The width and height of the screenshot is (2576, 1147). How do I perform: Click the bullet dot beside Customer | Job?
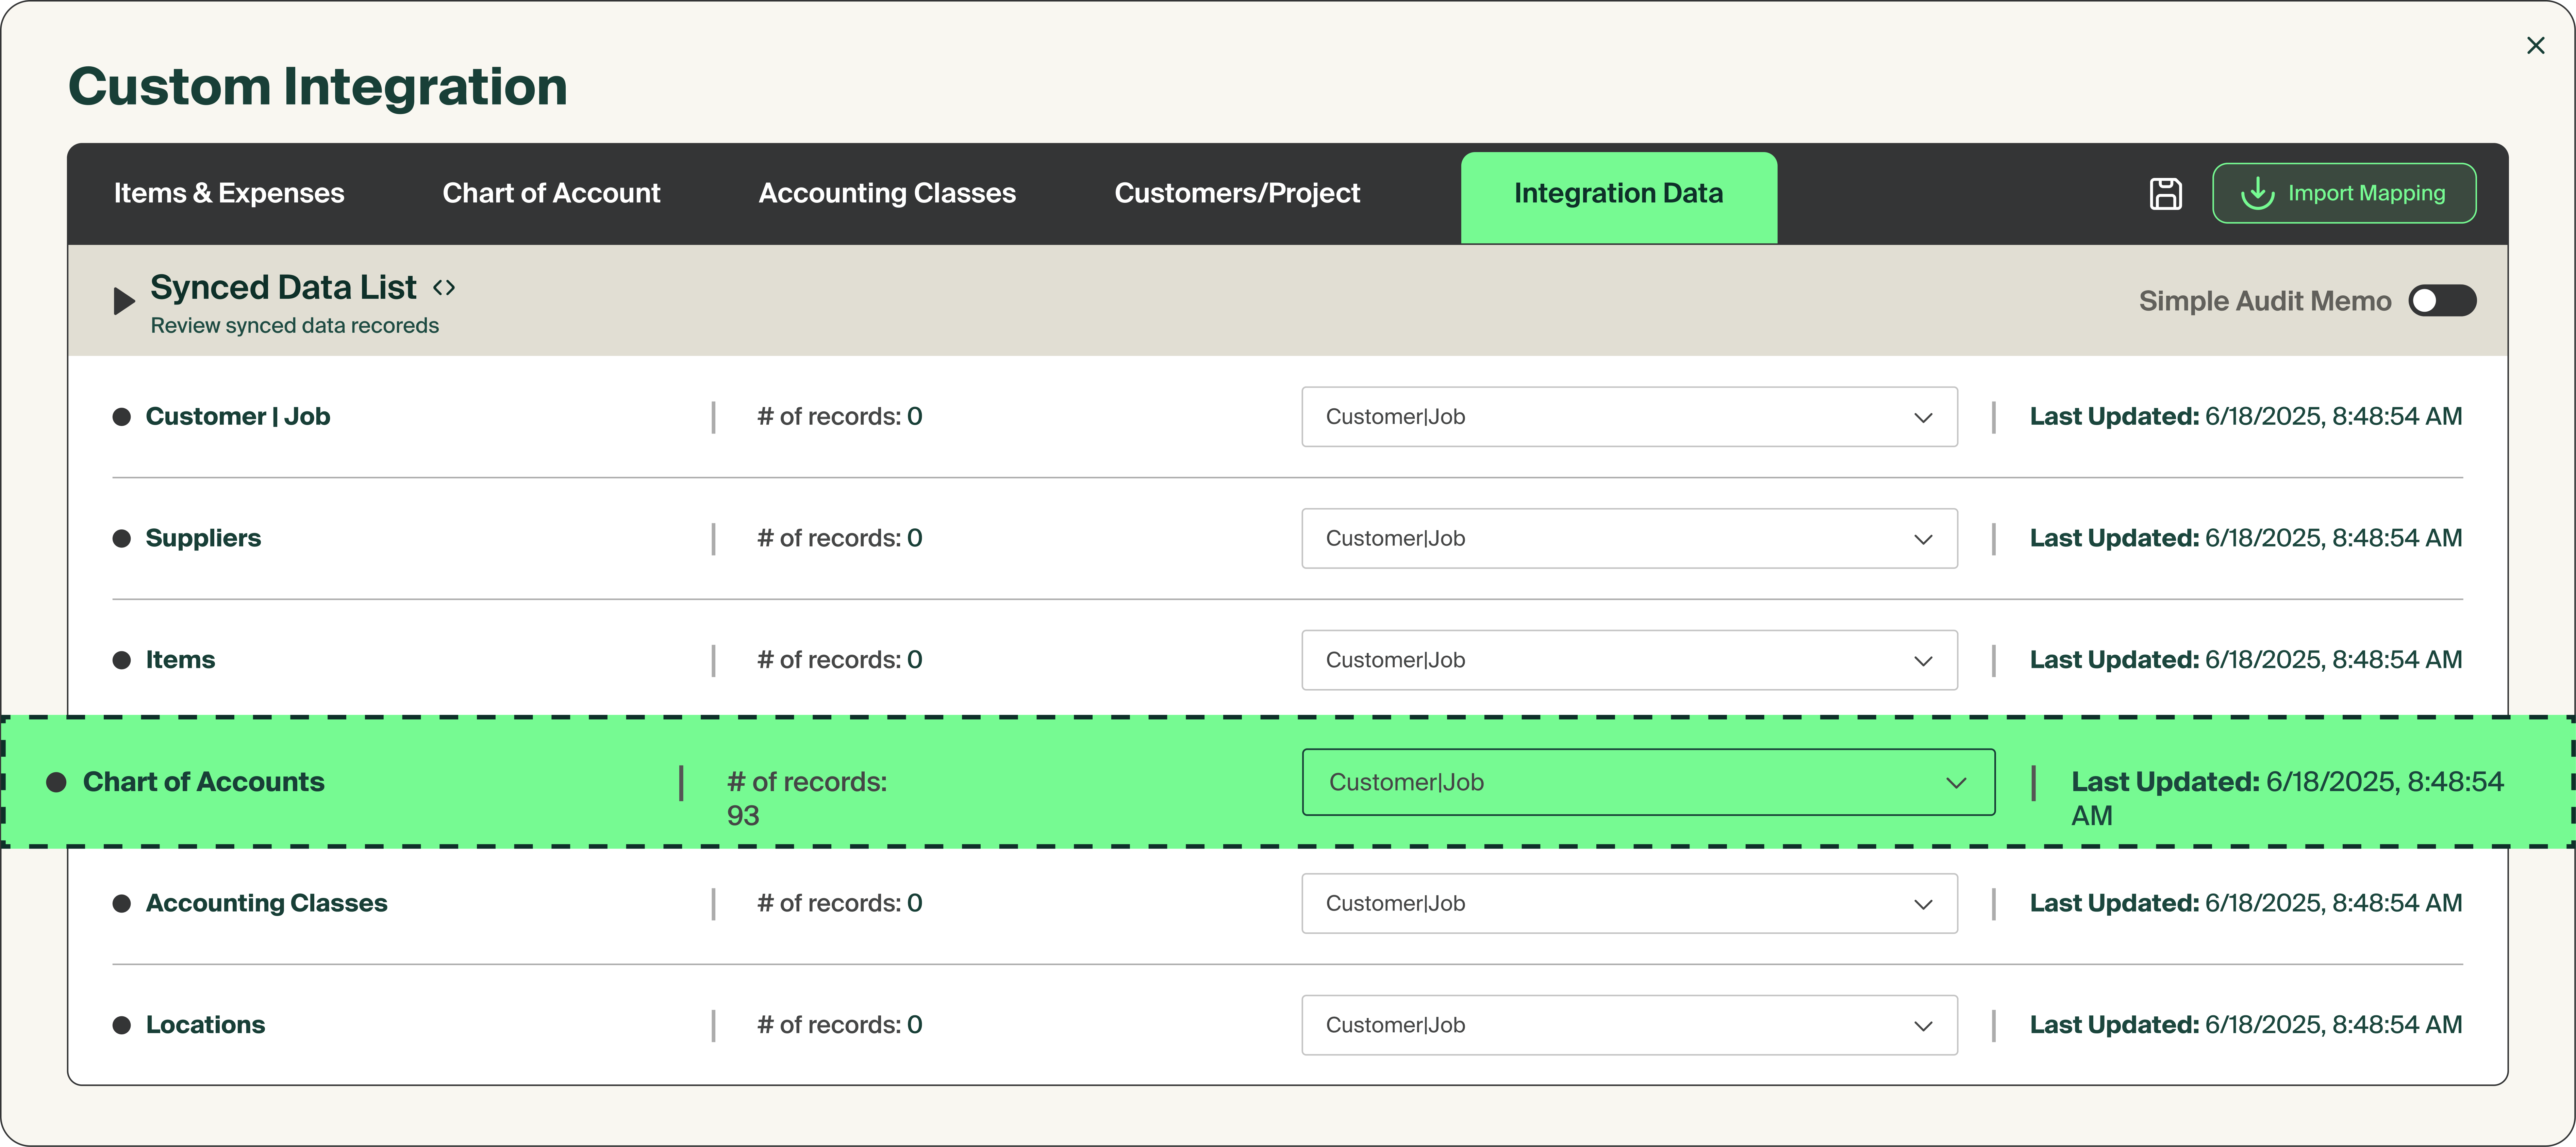(x=122, y=417)
